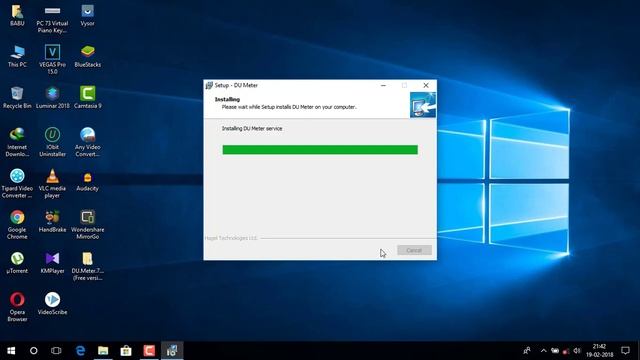Screen dimensions: 640x360
Task: Open VLC media player shortcut
Action: coord(52,183)
